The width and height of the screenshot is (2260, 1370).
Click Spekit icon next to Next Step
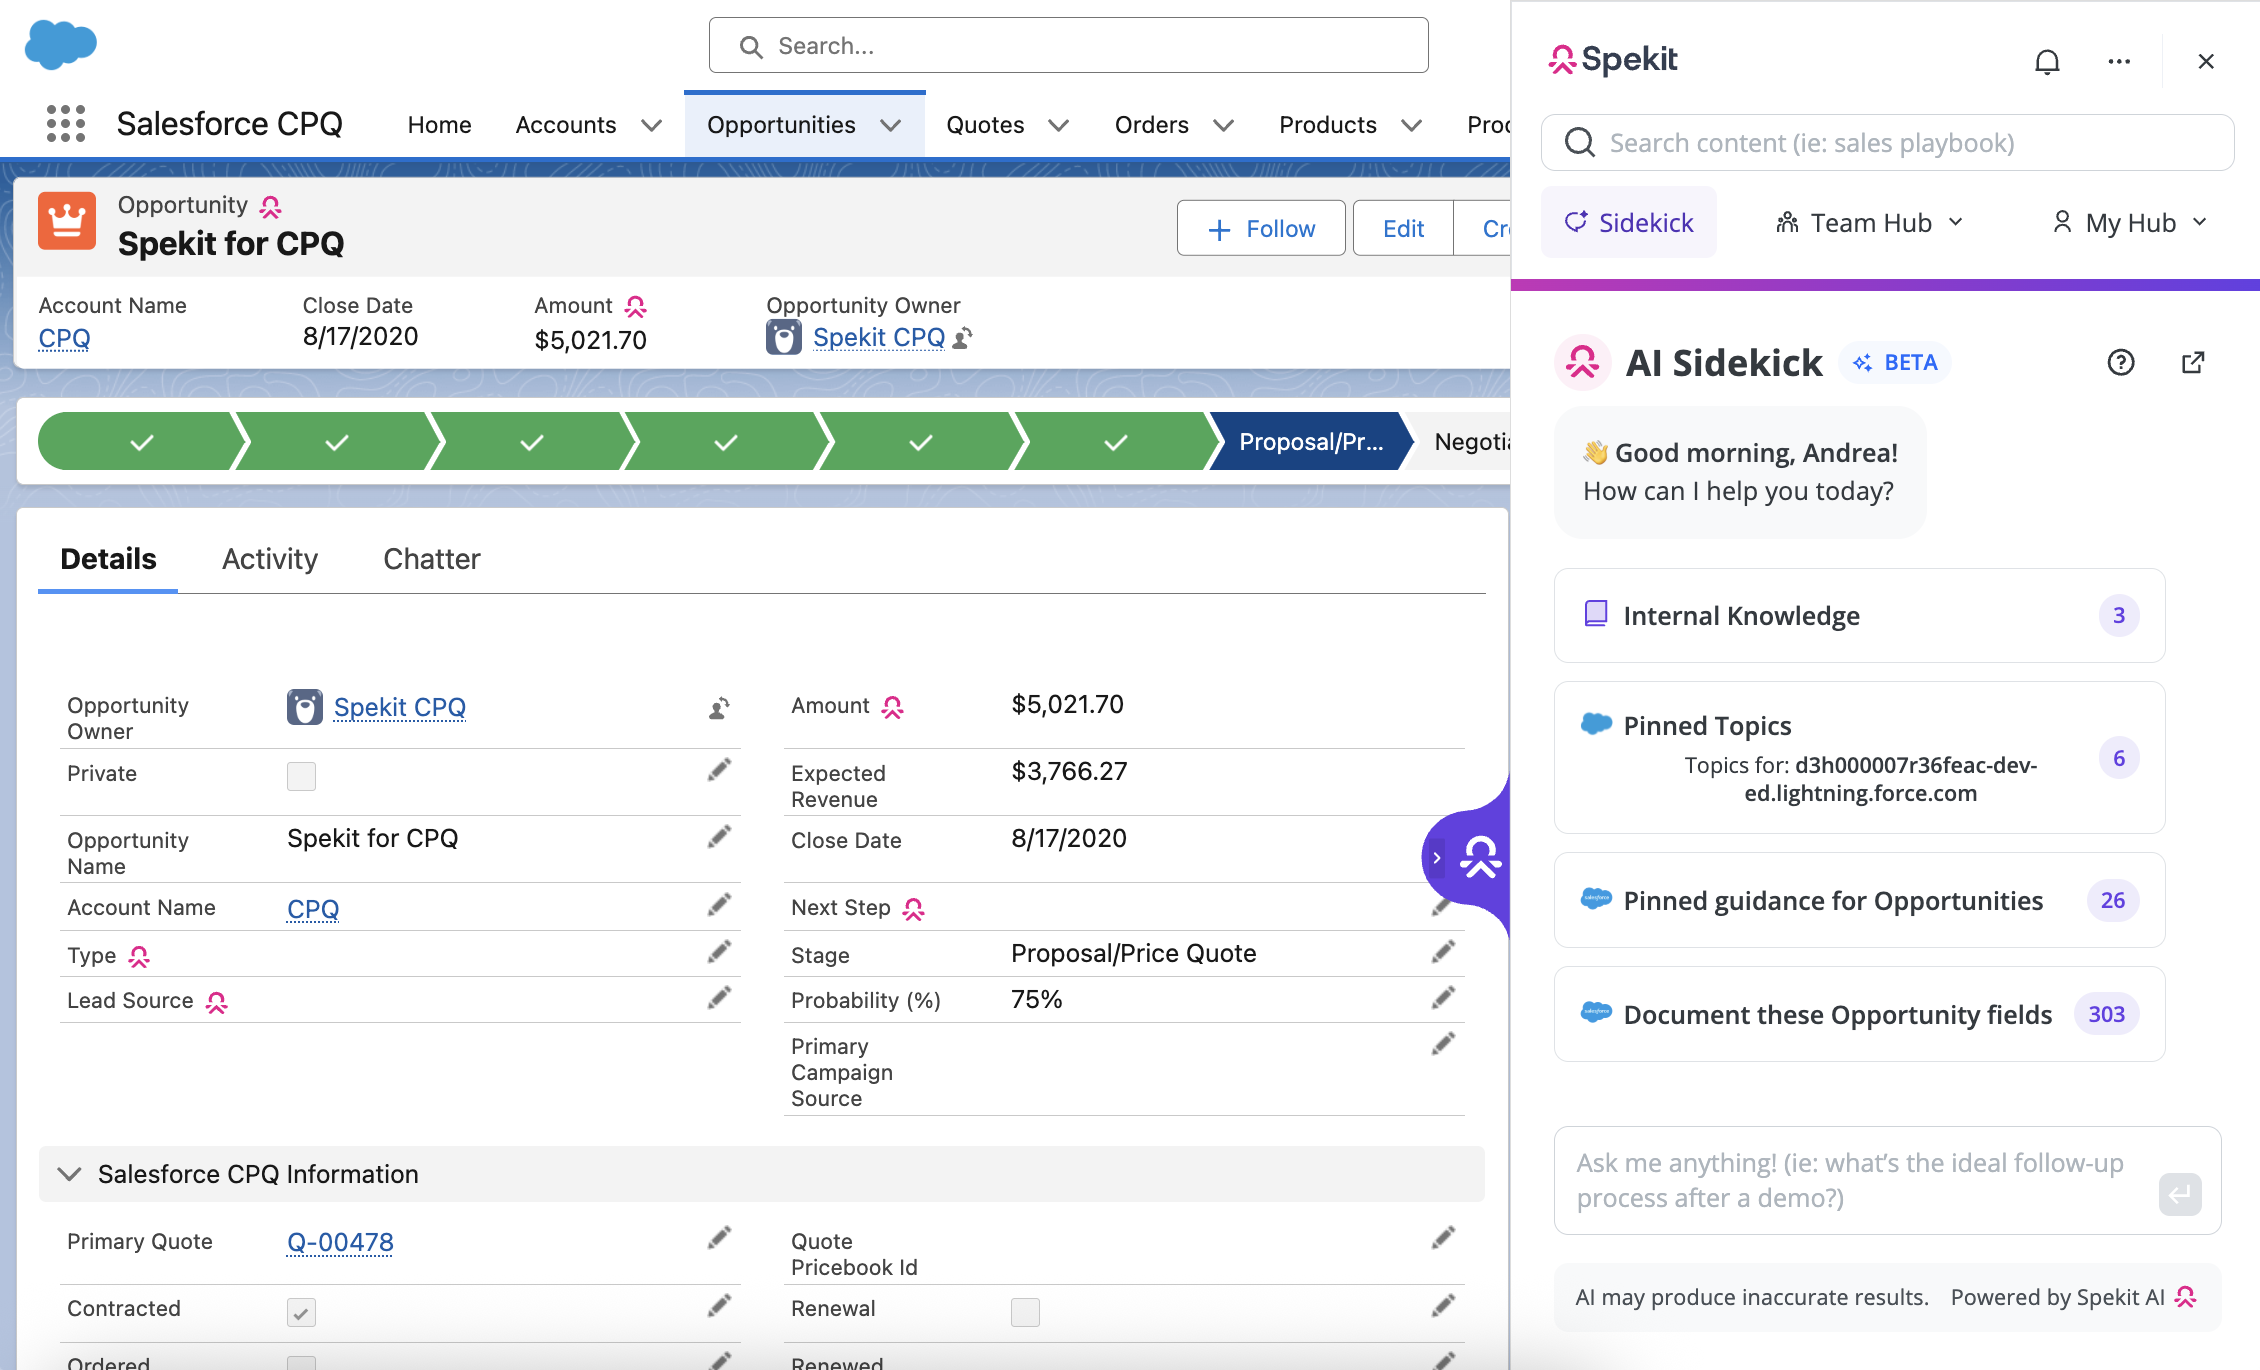[914, 908]
